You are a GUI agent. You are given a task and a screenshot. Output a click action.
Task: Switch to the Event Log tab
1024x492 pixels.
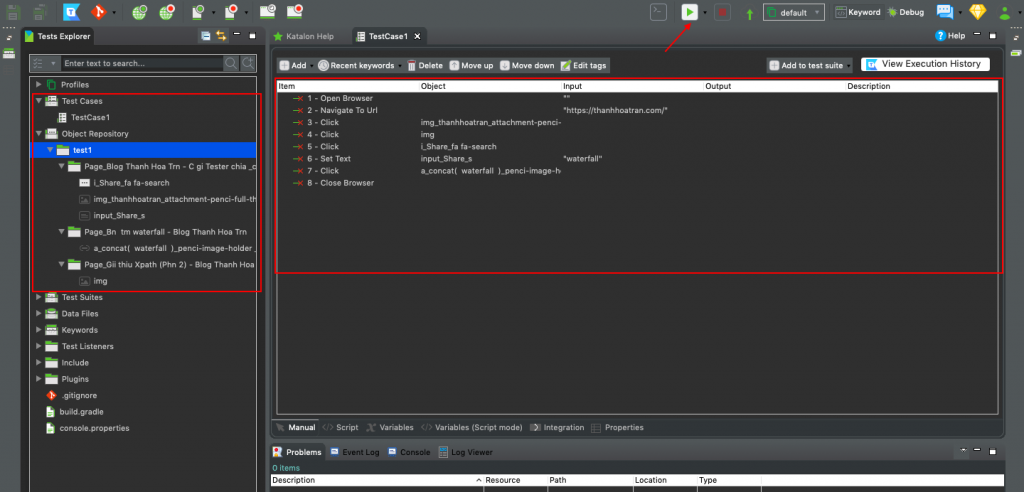355,452
